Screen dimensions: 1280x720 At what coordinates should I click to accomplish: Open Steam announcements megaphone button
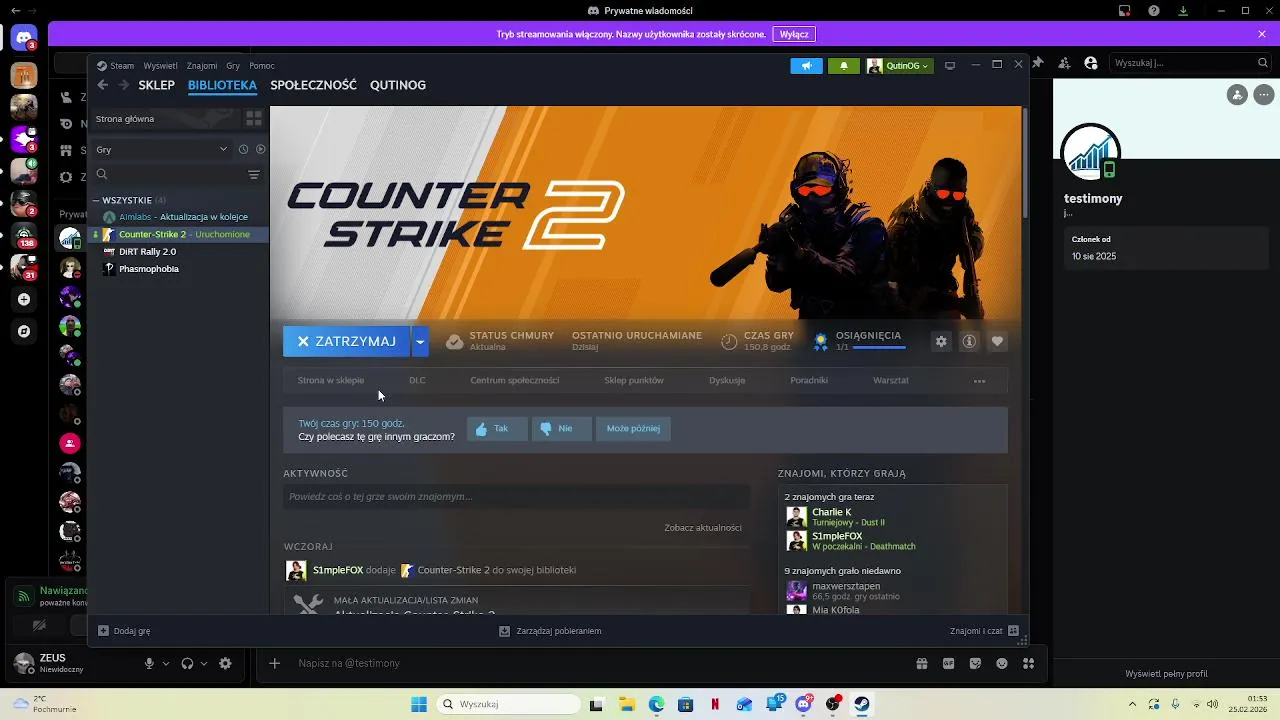[806, 66]
